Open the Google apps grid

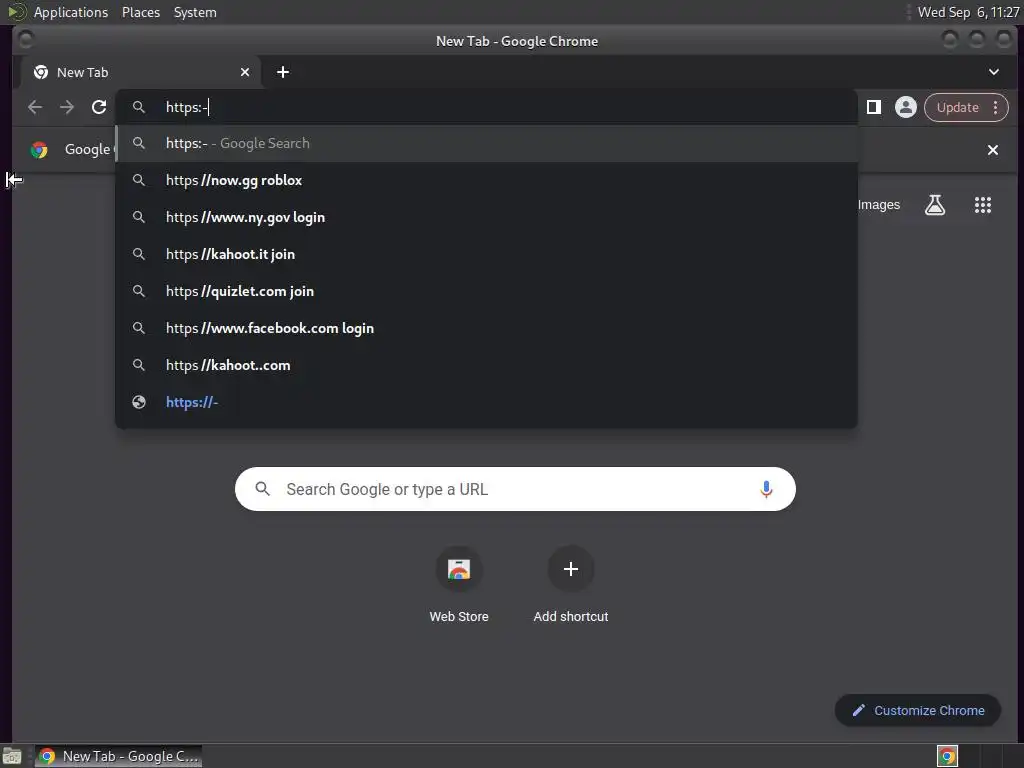[982, 205]
